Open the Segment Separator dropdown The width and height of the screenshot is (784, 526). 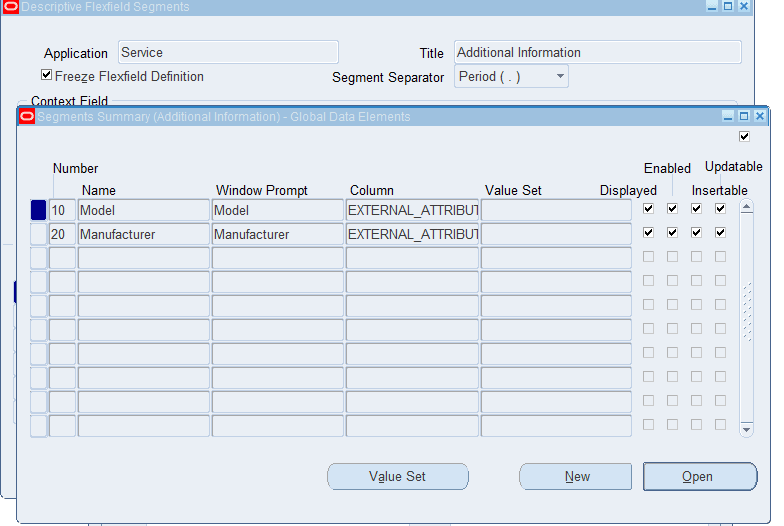click(x=560, y=77)
